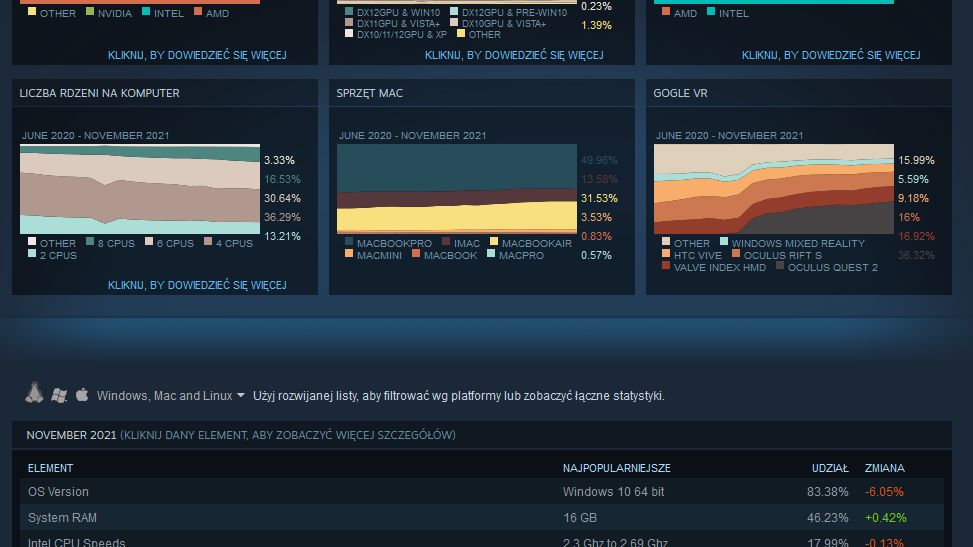Click the DX11GPU & VISTA+ legend swatch
This screenshot has width=973, height=547.
point(349,22)
